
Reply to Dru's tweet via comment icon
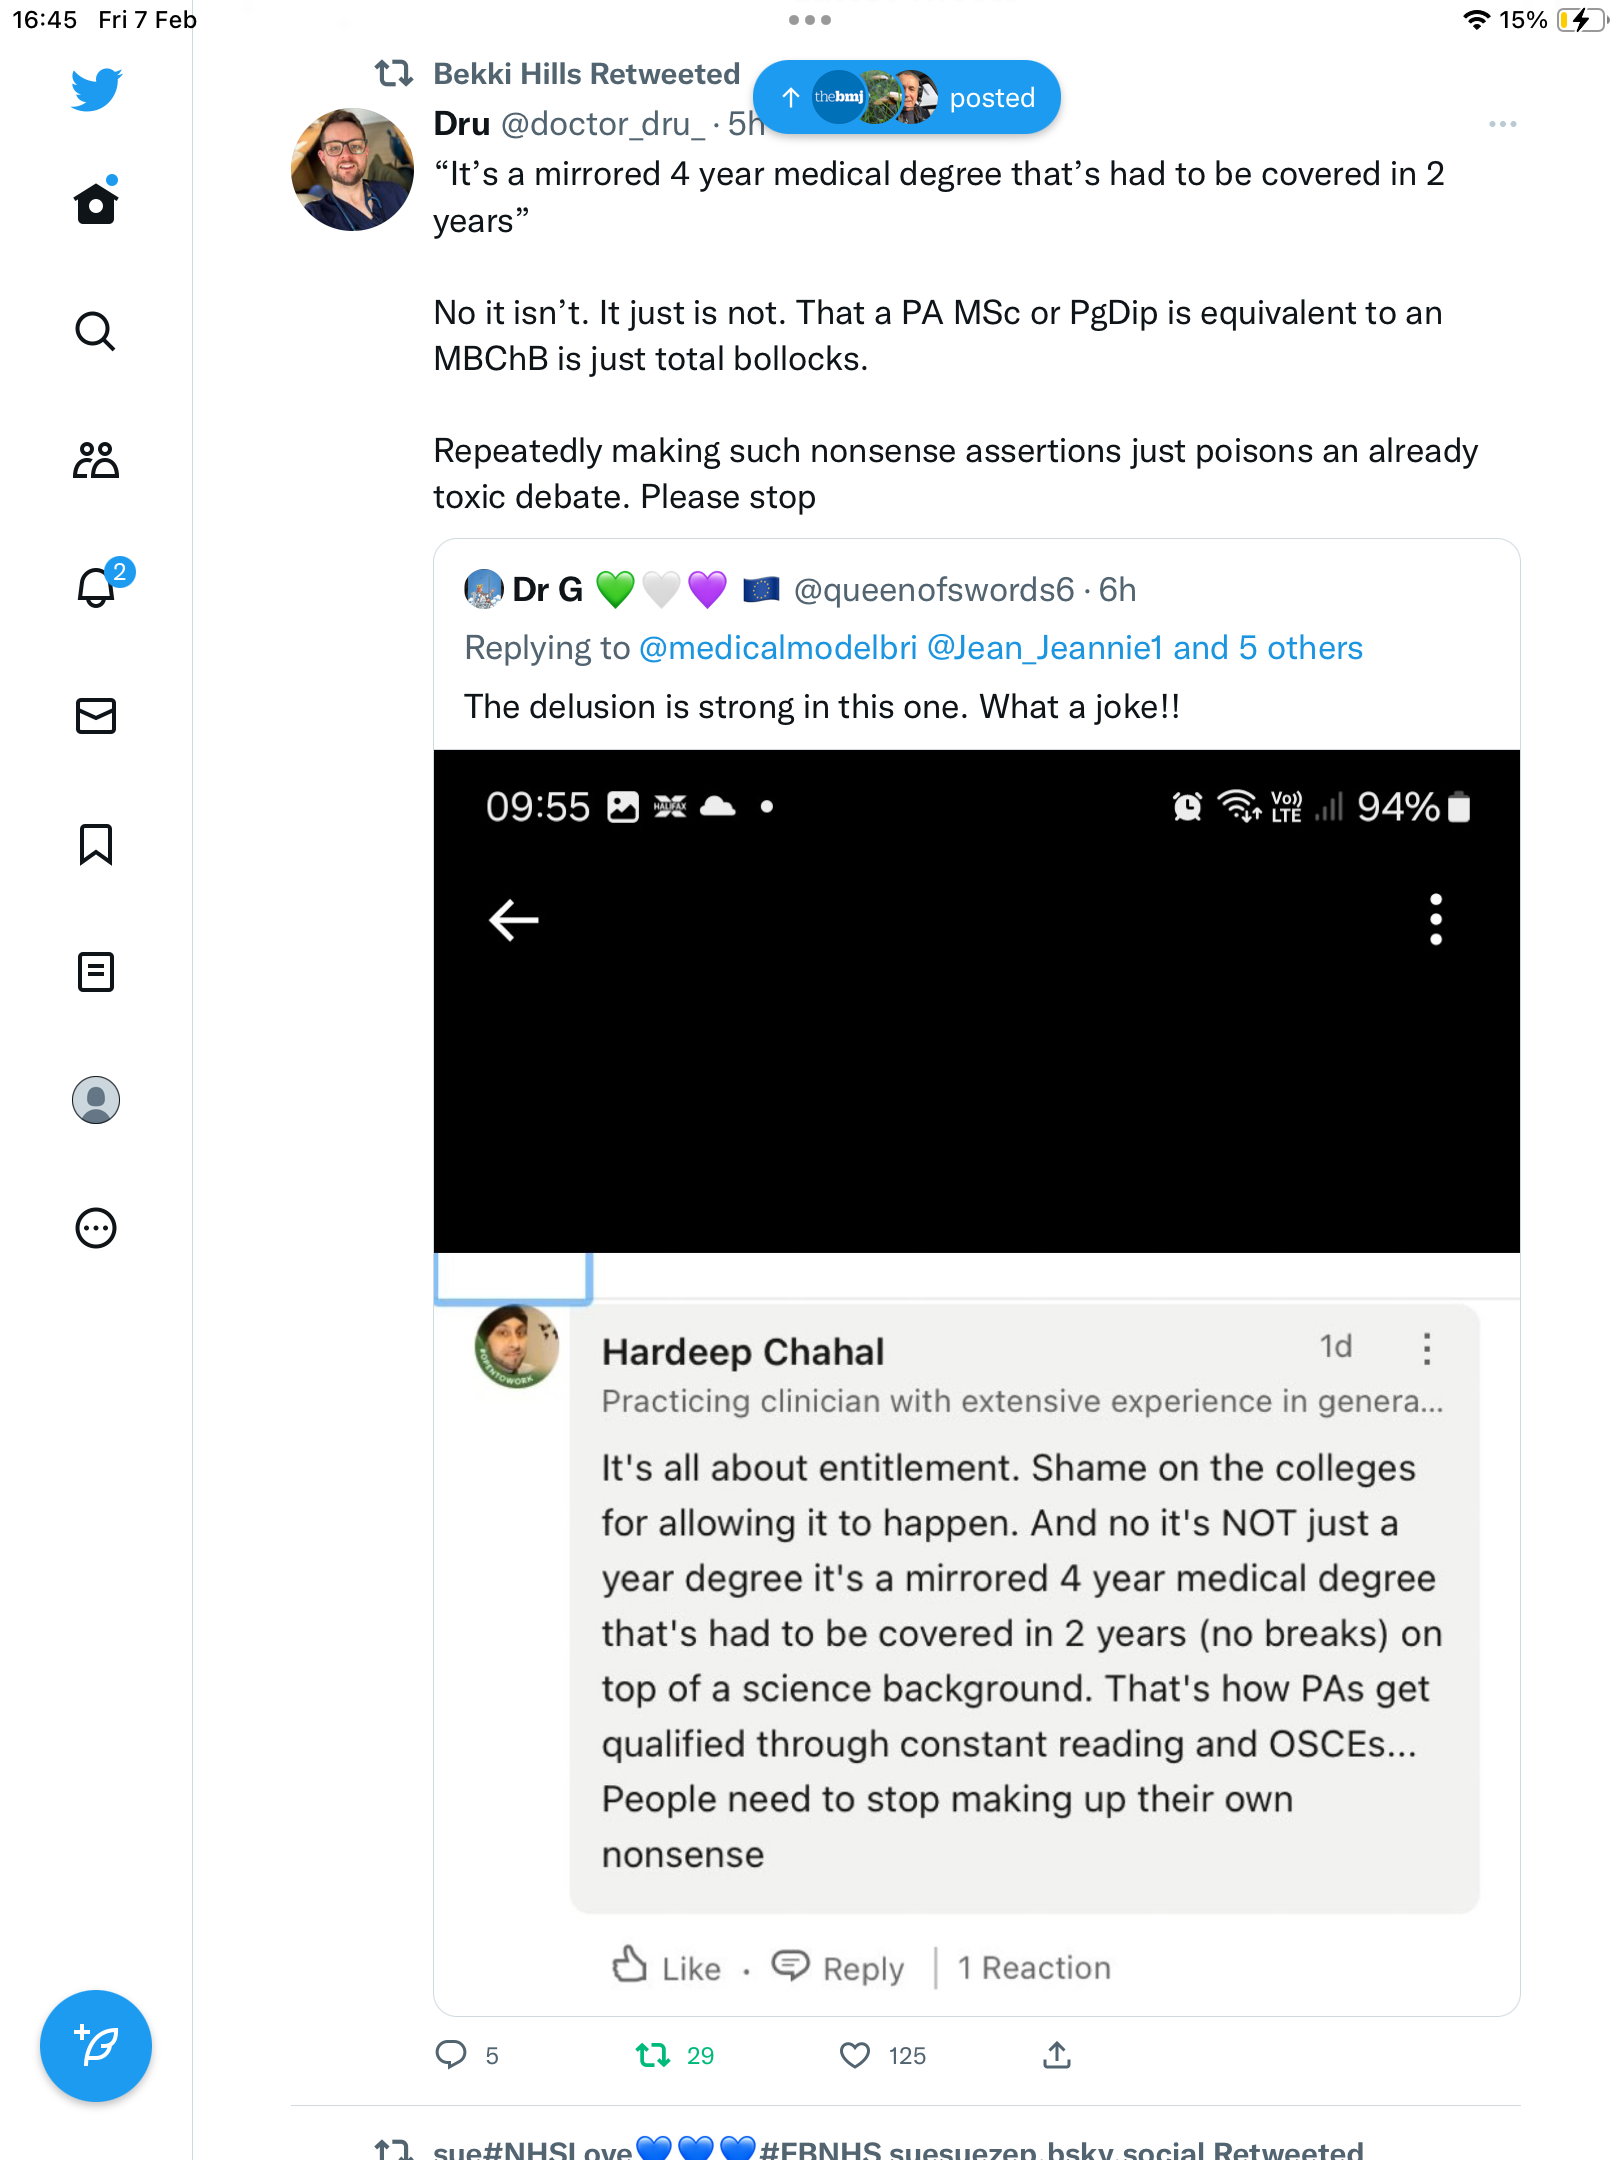[451, 2055]
